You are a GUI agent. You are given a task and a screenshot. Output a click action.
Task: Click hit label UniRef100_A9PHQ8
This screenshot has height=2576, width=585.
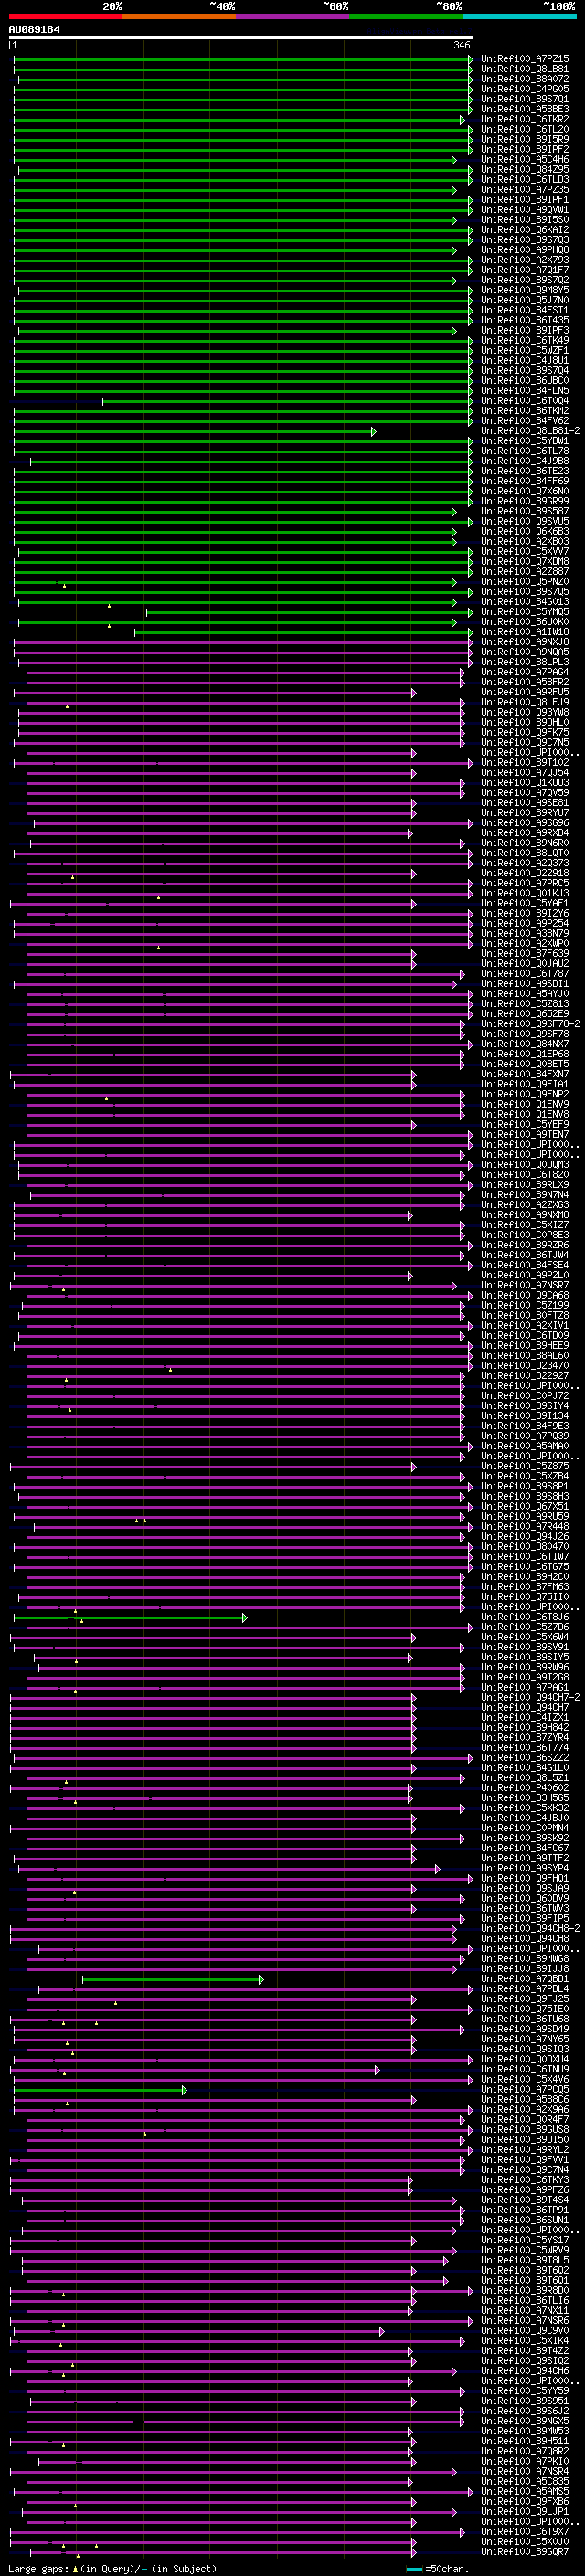coord(525,250)
